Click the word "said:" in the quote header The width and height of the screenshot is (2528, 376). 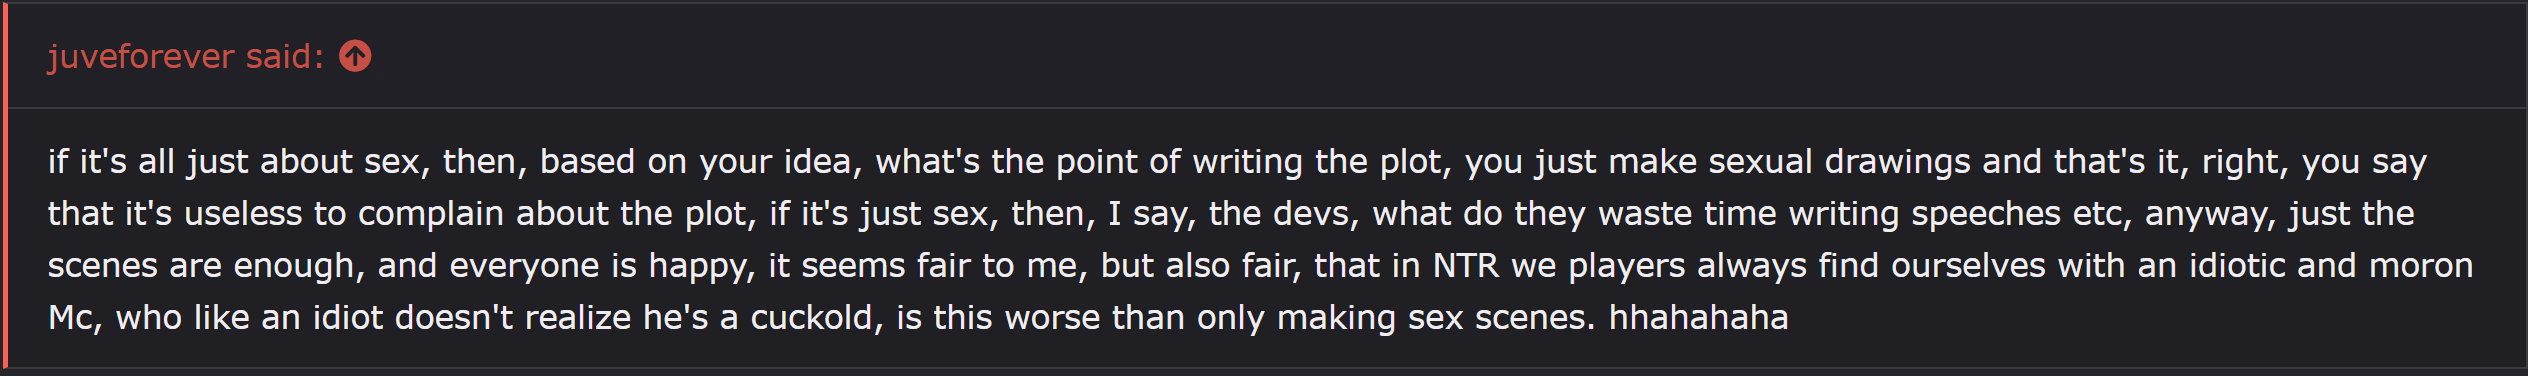pos(285,56)
